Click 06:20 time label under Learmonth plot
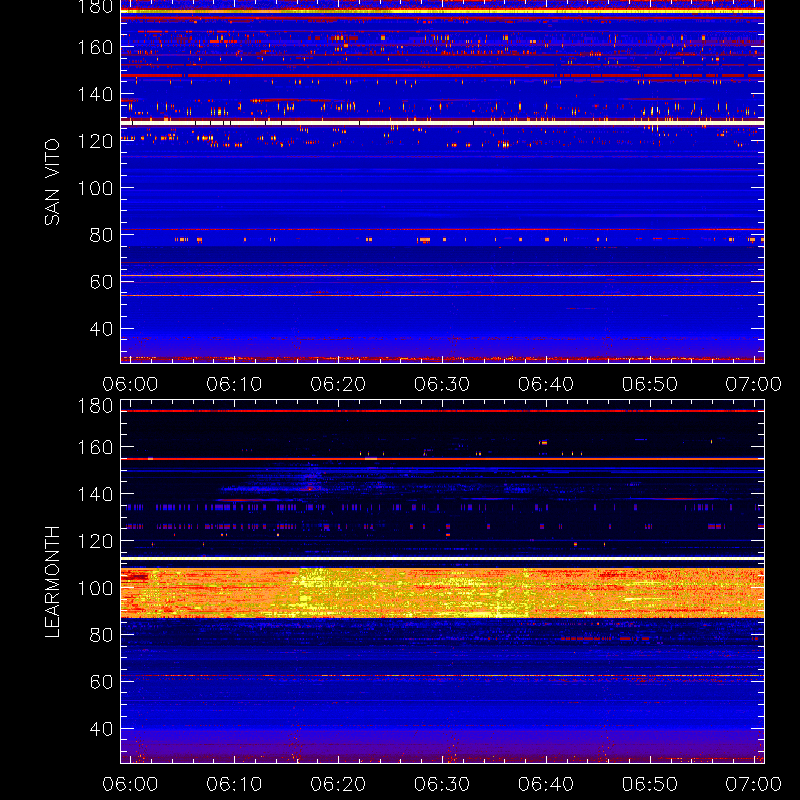Screen dimensions: 800x800 338,784
